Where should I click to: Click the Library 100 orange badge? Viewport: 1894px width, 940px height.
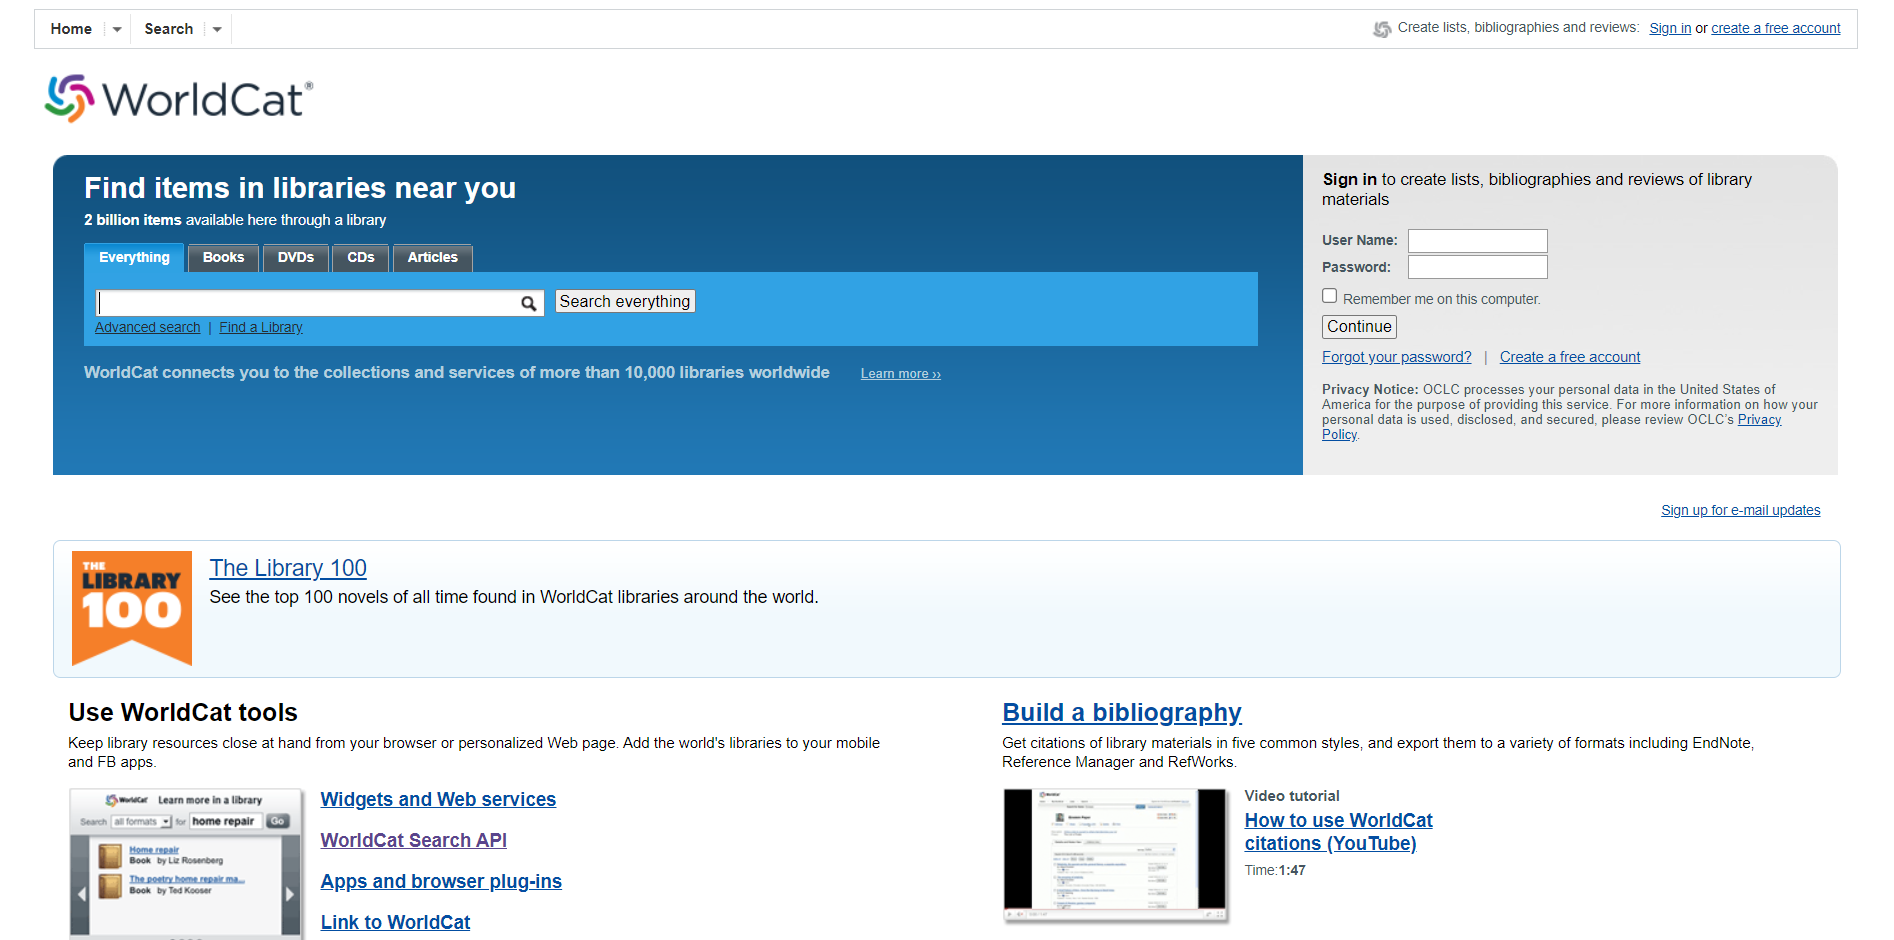(132, 608)
